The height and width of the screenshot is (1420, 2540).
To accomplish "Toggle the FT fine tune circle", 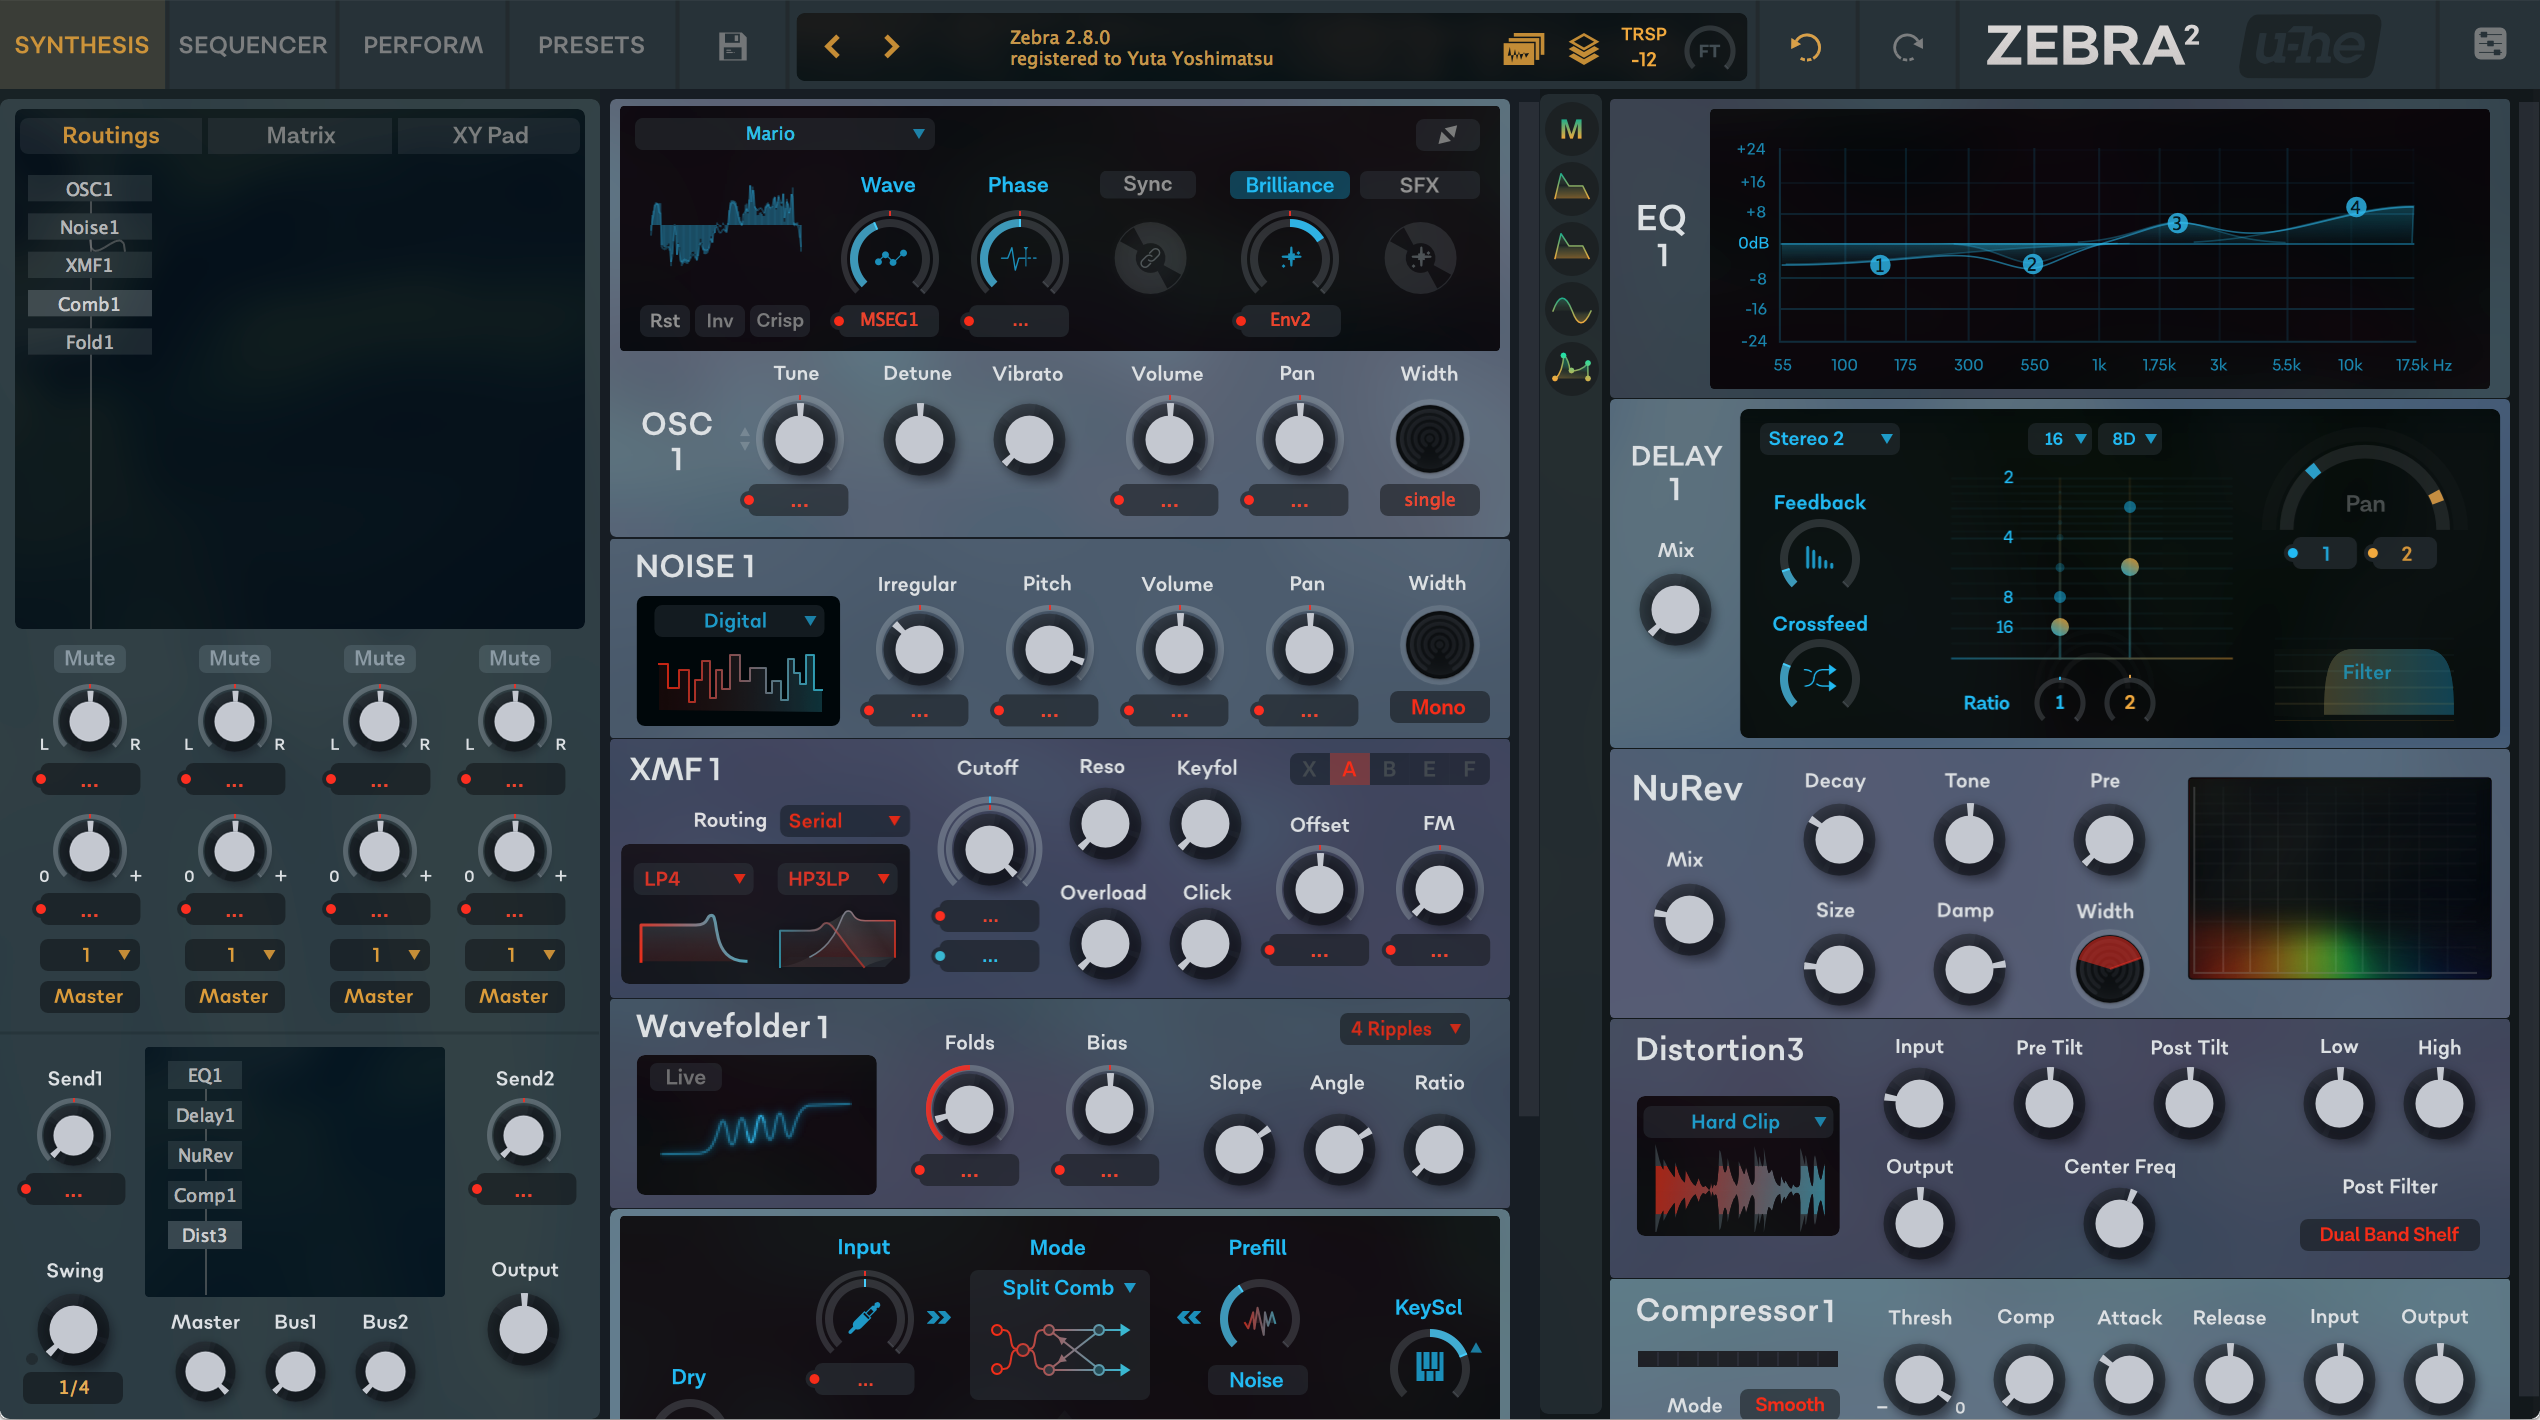I will pos(1709,50).
